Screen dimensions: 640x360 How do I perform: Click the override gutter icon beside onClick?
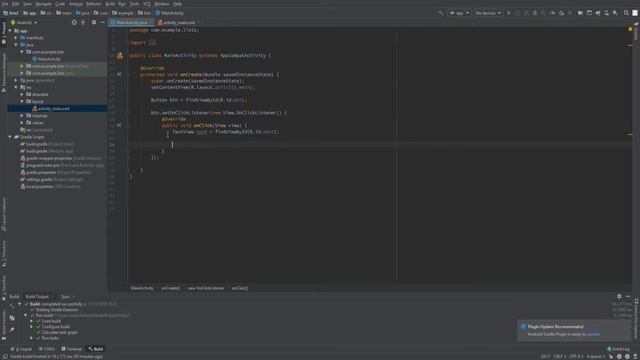(x=119, y=125)
